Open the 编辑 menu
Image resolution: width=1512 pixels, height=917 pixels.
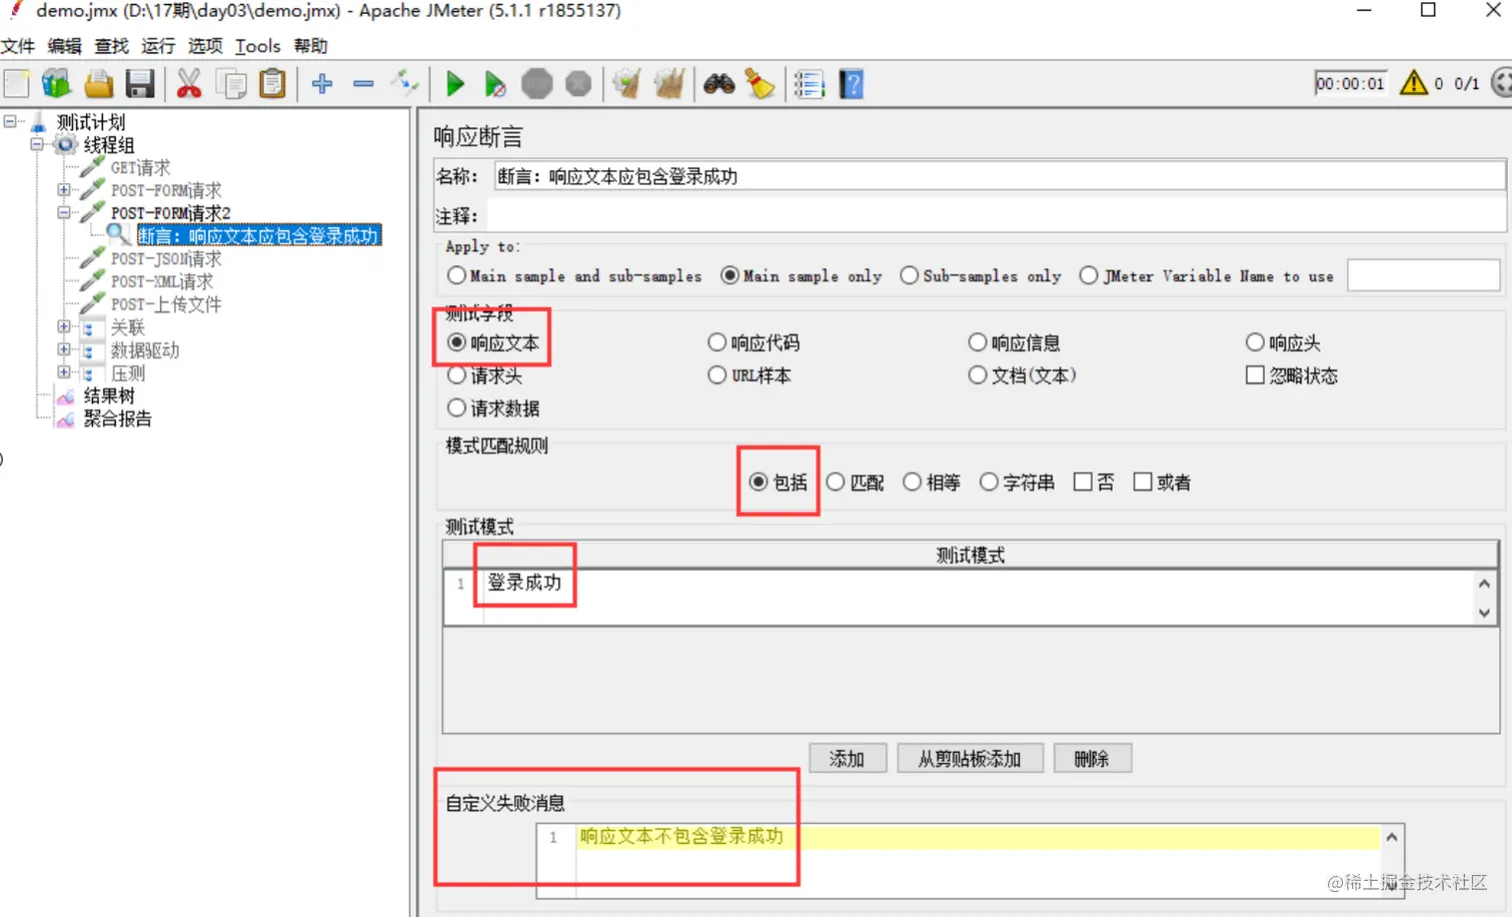tap(64, 46)
